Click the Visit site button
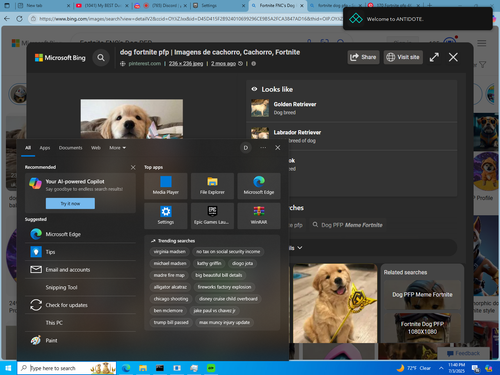Screen dimensions: 500x375 (403, 57)
